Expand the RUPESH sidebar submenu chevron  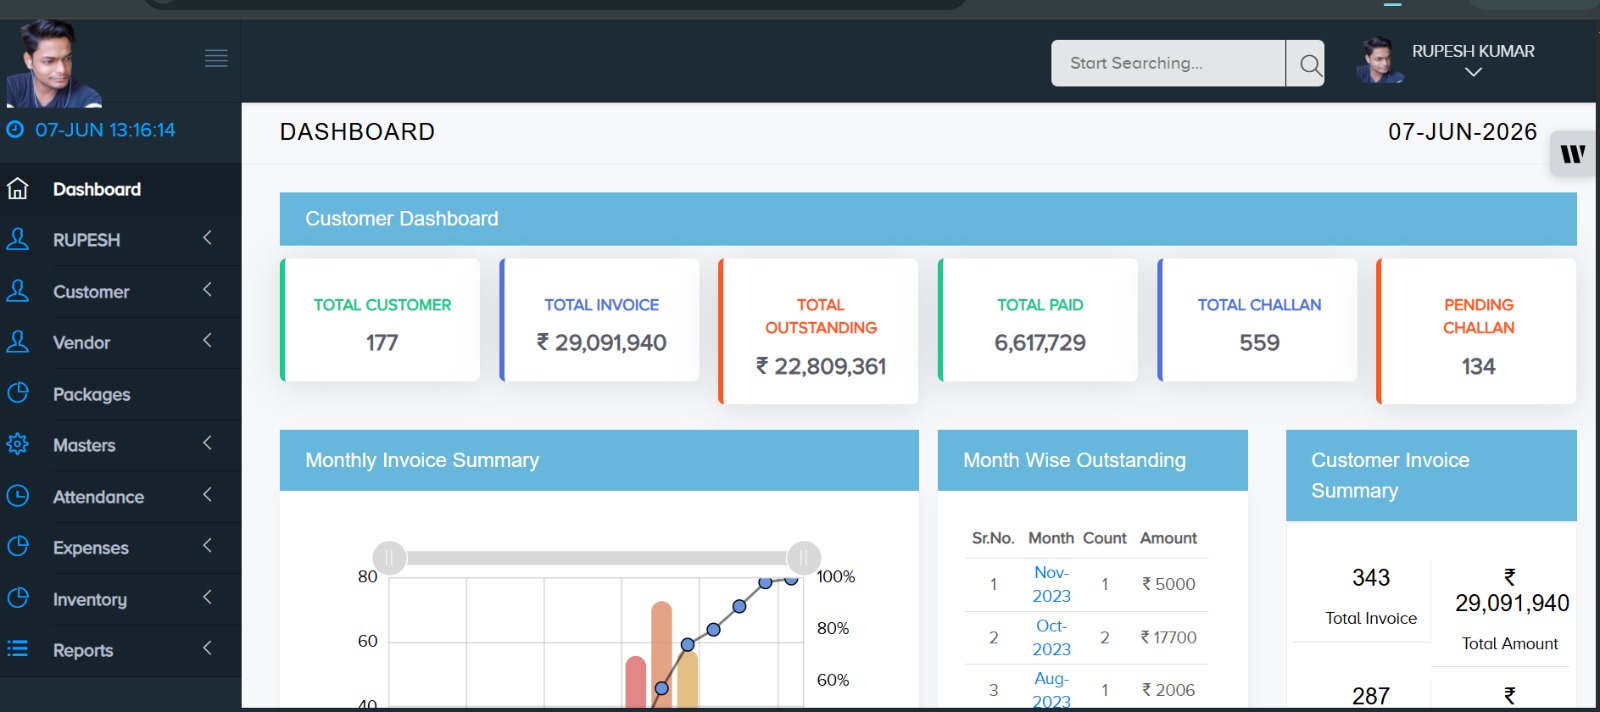pyautogui.click(x=207, y=238)
